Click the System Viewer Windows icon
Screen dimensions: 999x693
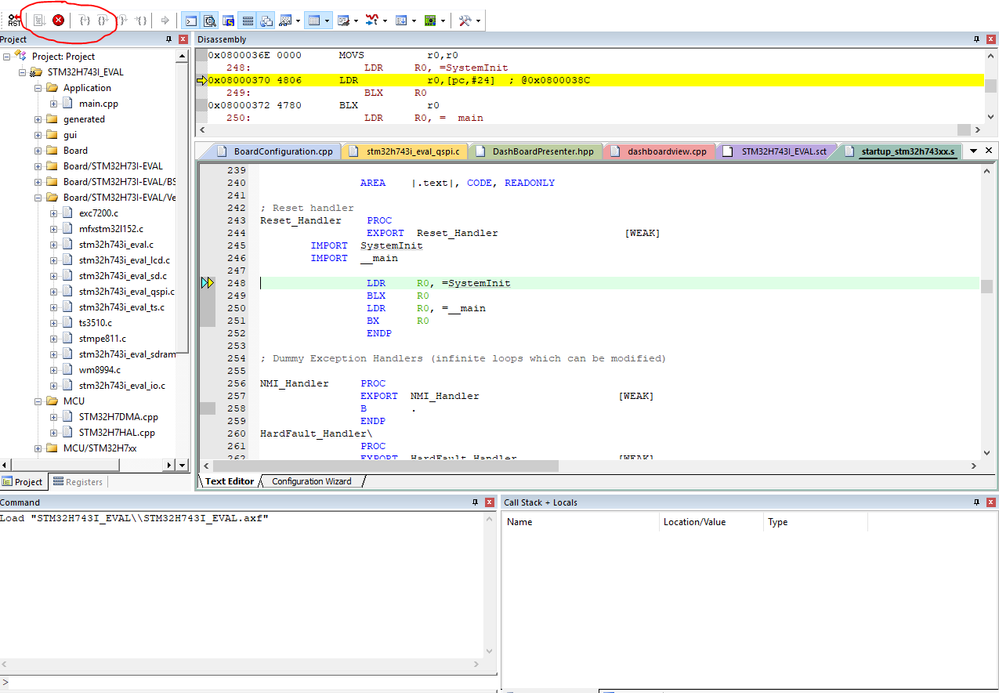pyautogui.click(x=431, y=20)
